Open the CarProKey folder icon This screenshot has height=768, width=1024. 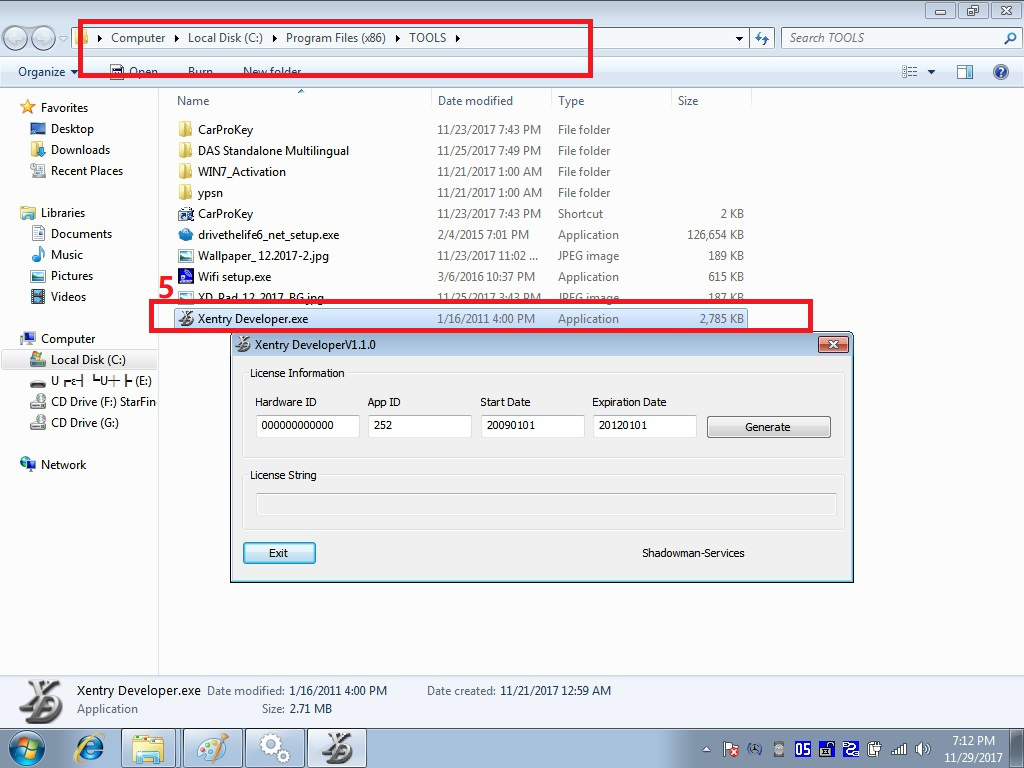tap(185, 130)
